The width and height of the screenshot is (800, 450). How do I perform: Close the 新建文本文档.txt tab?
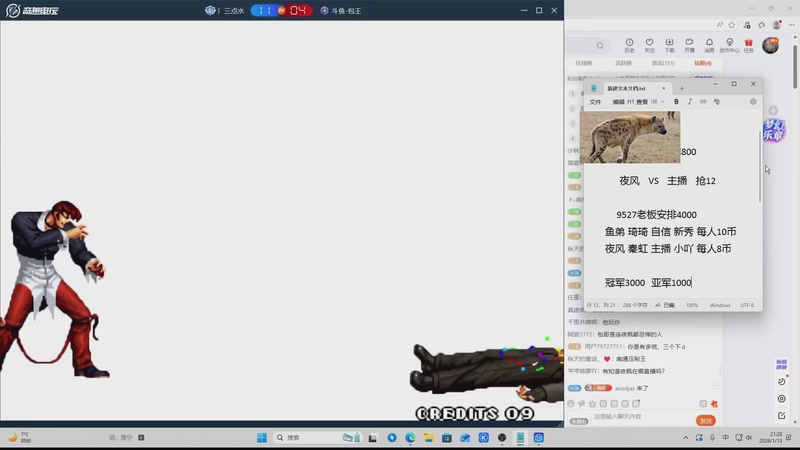click(664, 88)
